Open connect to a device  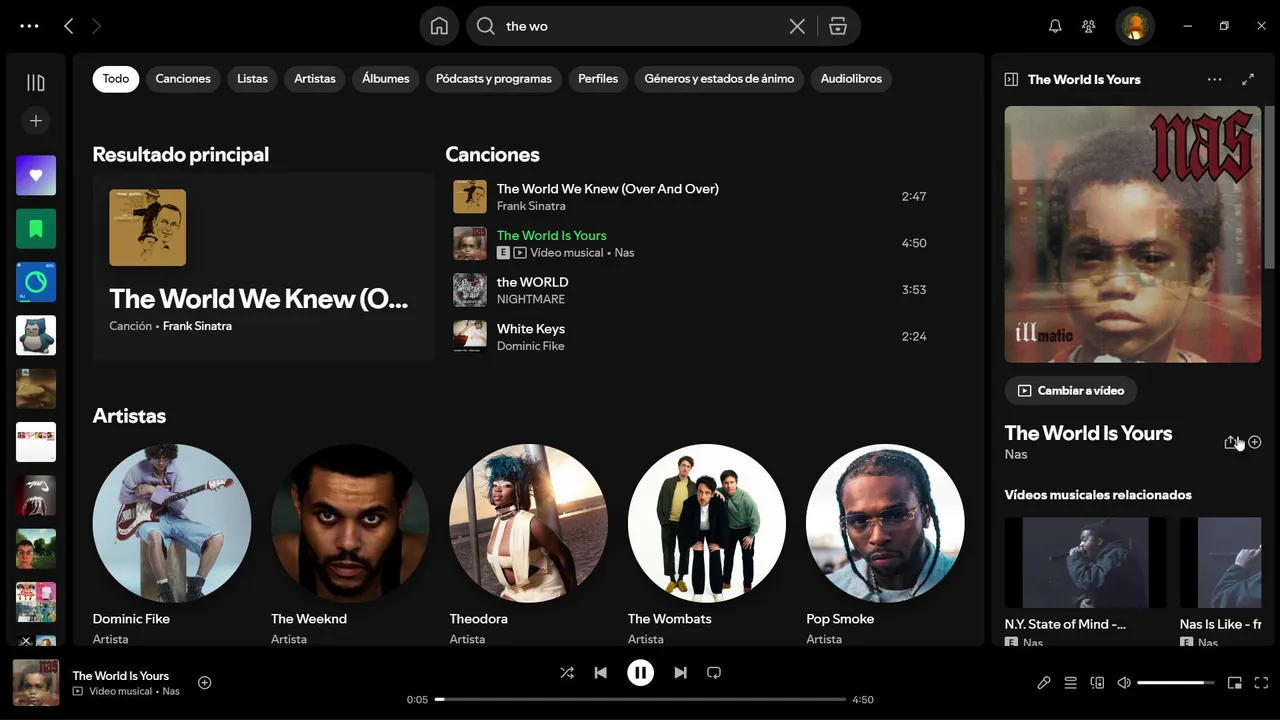point(1097,683)
